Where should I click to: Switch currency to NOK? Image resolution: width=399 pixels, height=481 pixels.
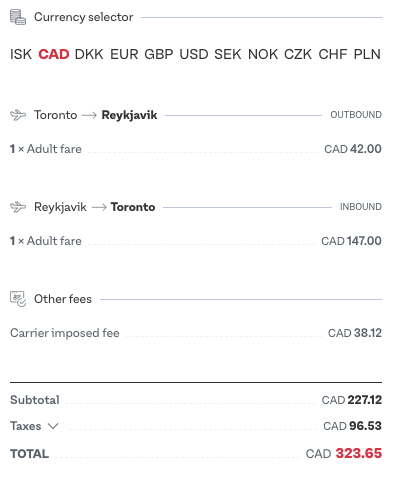[x=263, y=54]
